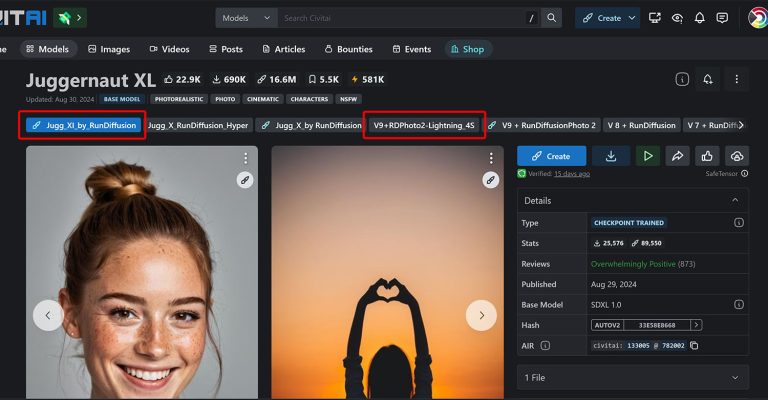Screen dimensions: 768x400
Task: Click the blue Create button in sidebar
Action: (550, 156)
